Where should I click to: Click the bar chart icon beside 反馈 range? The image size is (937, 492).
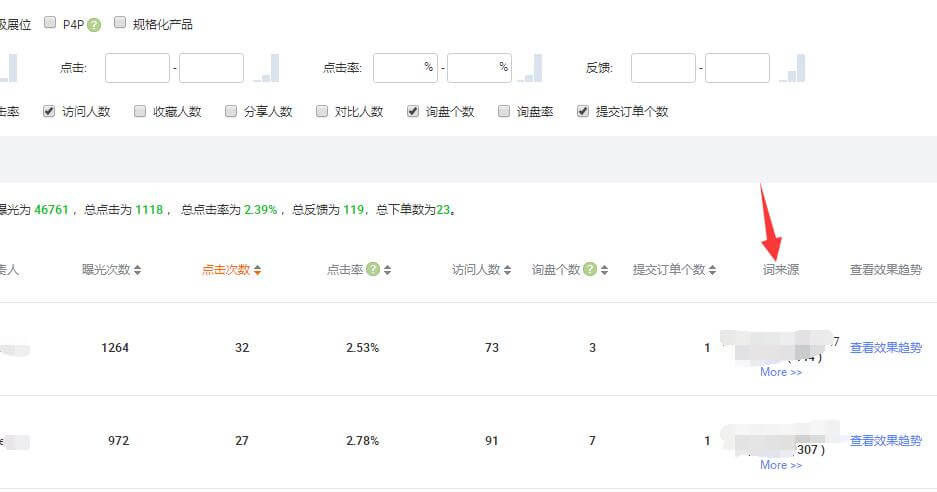pos(793,68)
